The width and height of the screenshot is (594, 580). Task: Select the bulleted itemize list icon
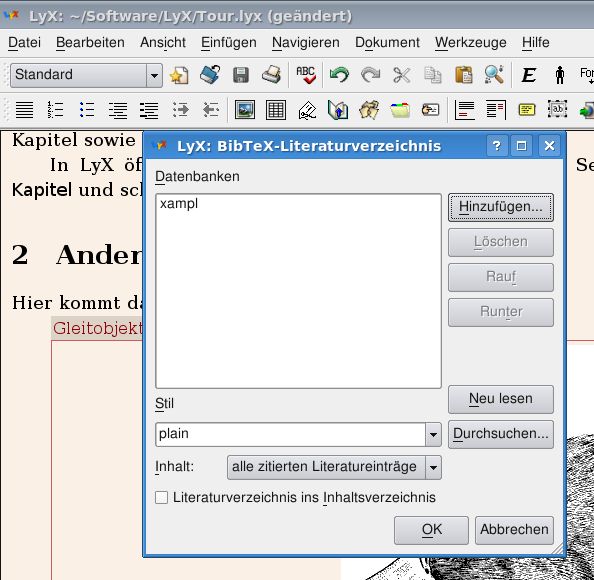tap(87, 110)
